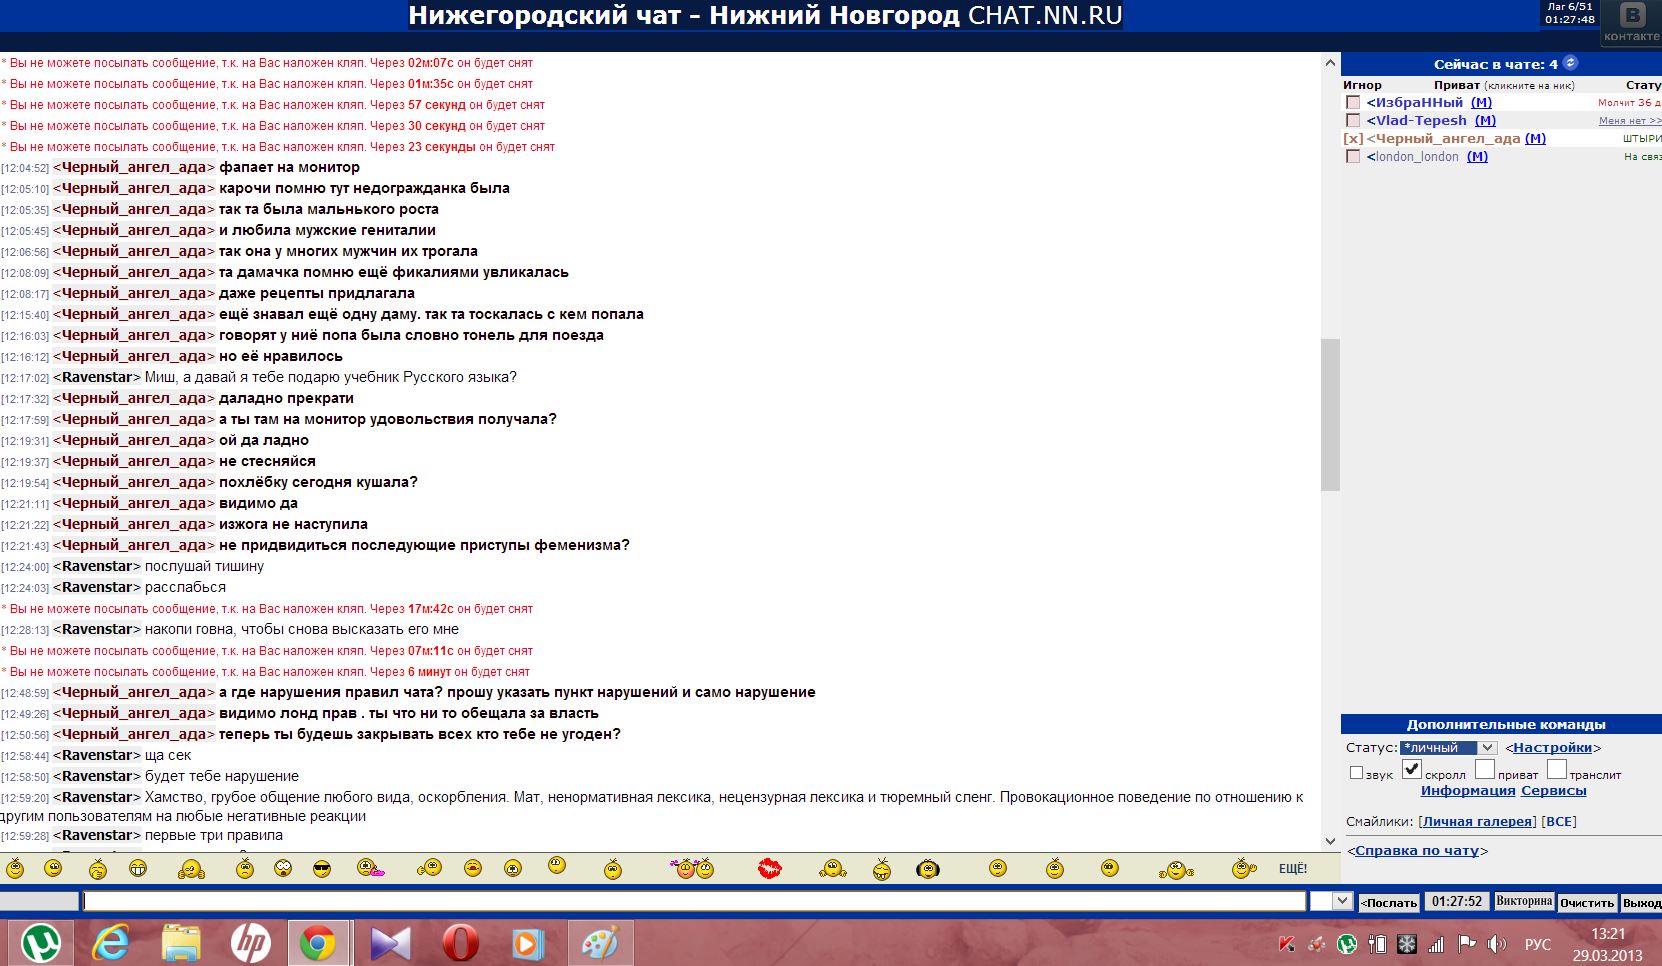Open the small dropdown next to message field
Image resolution: width=1662 pixels, height=966 pixels.
1331,901
